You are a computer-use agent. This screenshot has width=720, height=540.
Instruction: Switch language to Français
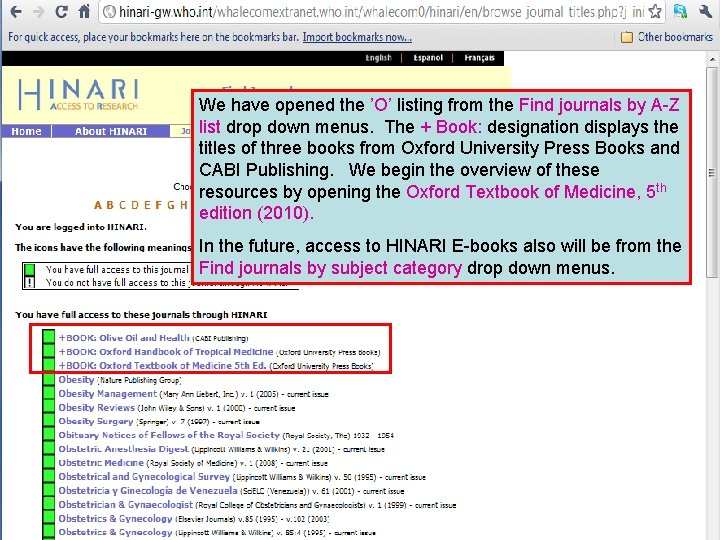[479, 58]
